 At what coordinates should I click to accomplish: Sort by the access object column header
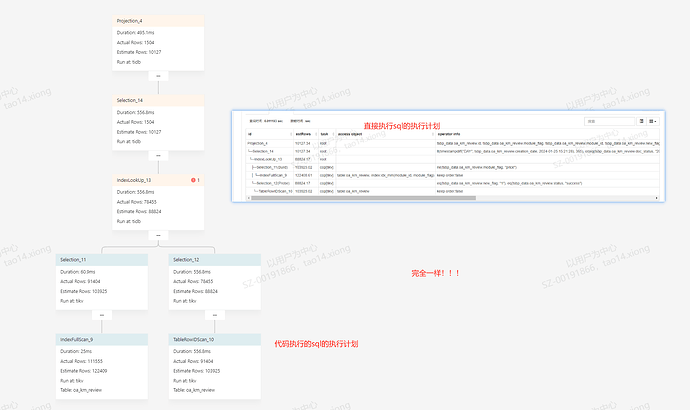tap(385, 134)
